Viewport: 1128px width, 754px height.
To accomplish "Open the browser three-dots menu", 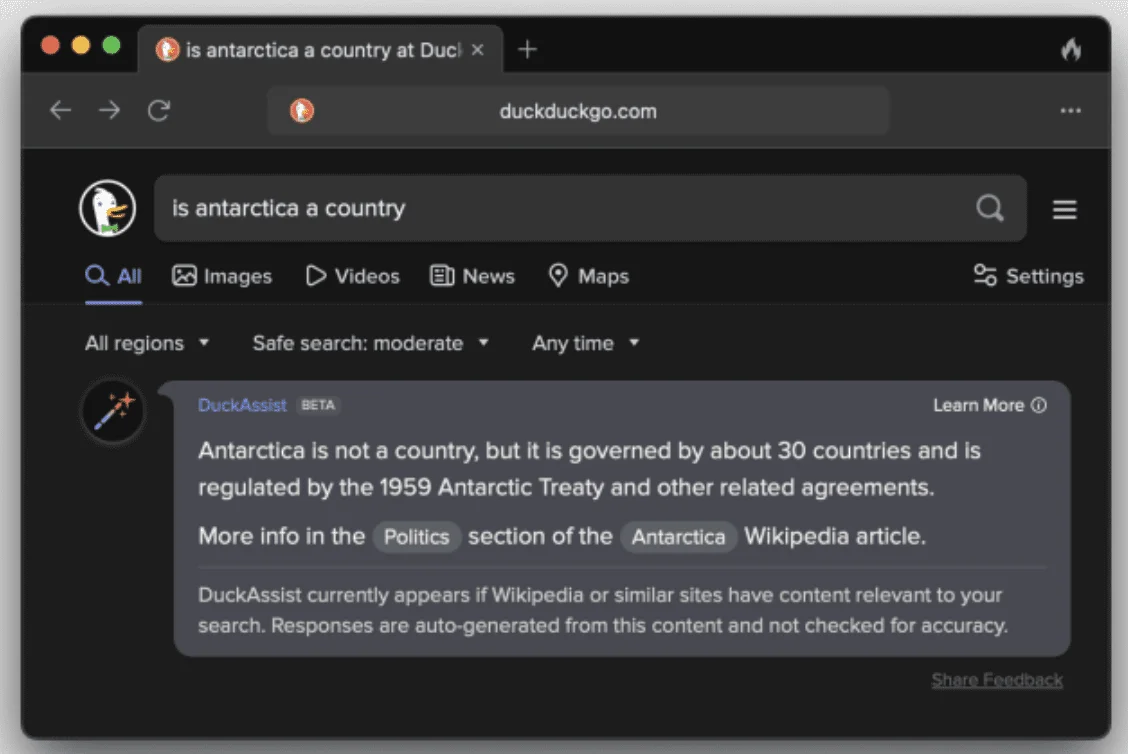I will [x=1070, y=111].
